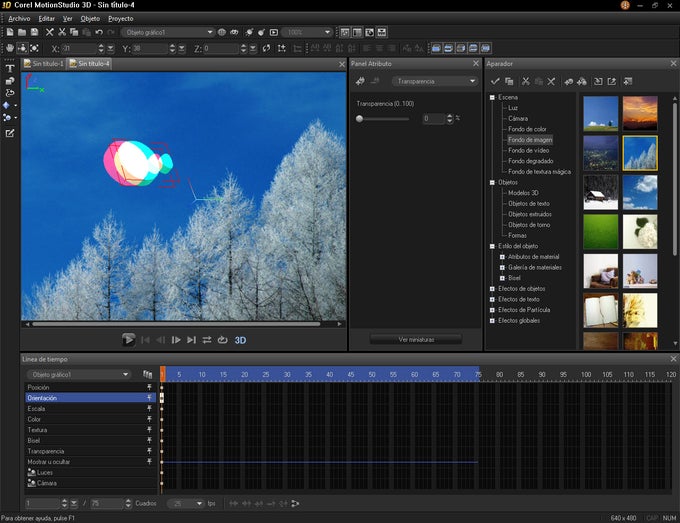Image resolution: width=680 pixels, height=523 pixels.
Task: Click the Ver miniaturas button
Action: click(416, 340)
